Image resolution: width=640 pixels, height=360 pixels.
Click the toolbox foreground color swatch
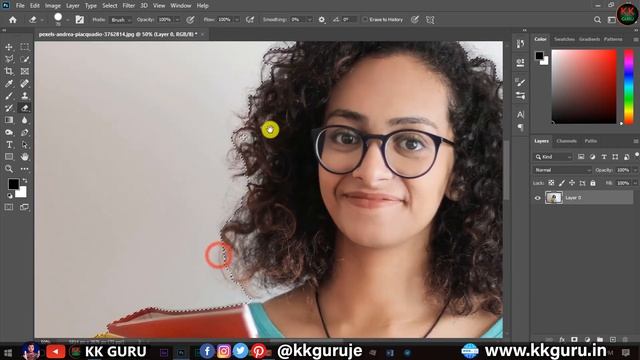[x=13, y=184]
